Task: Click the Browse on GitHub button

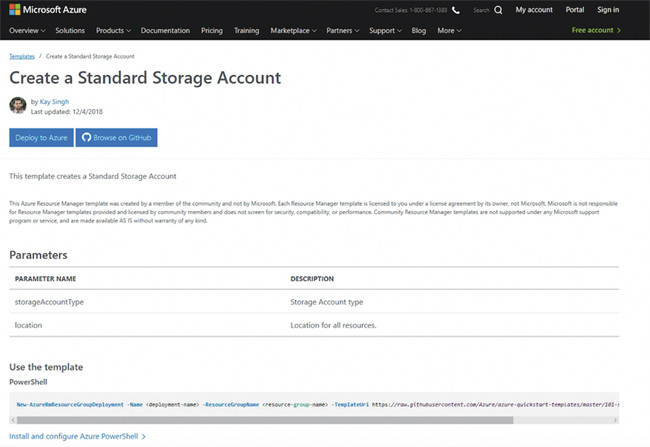Action: coord(117,138)
